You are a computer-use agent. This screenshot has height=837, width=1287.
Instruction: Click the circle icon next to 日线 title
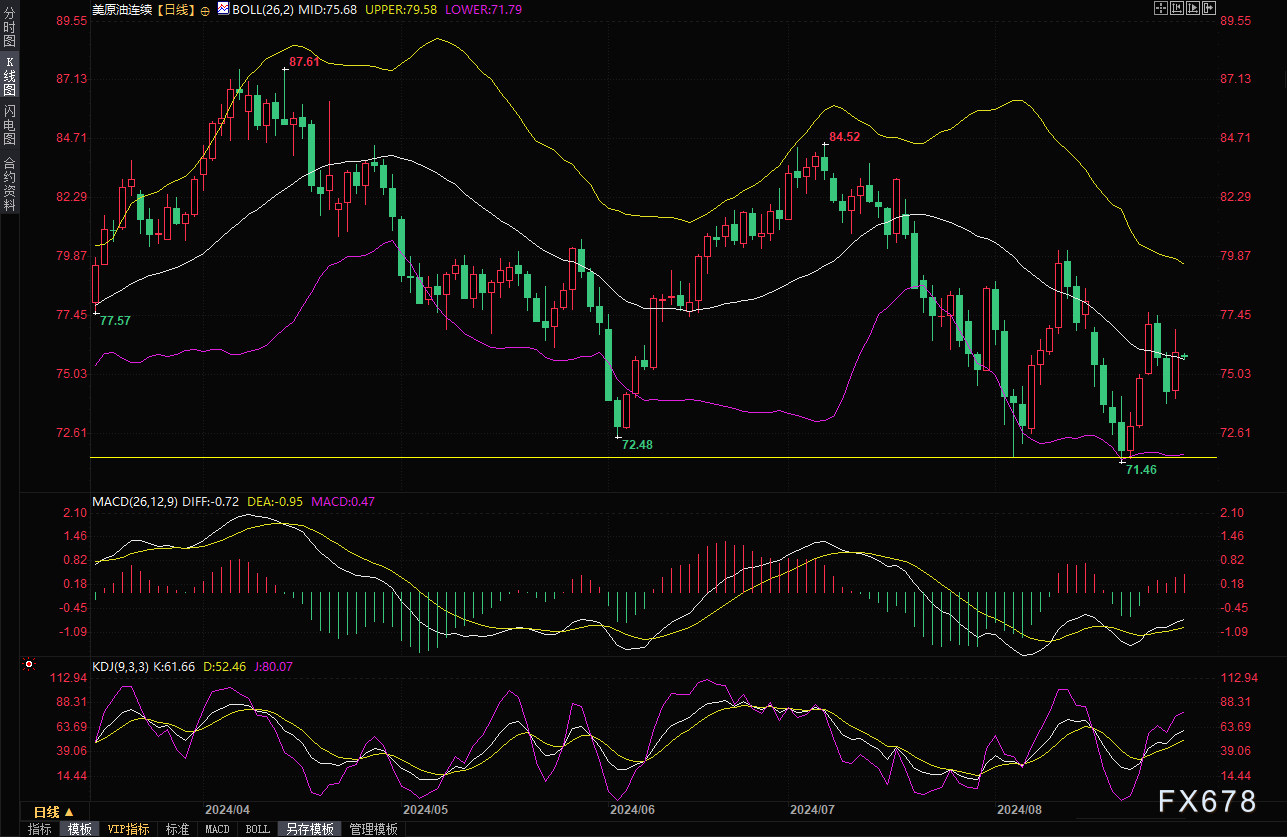point(205,9)
